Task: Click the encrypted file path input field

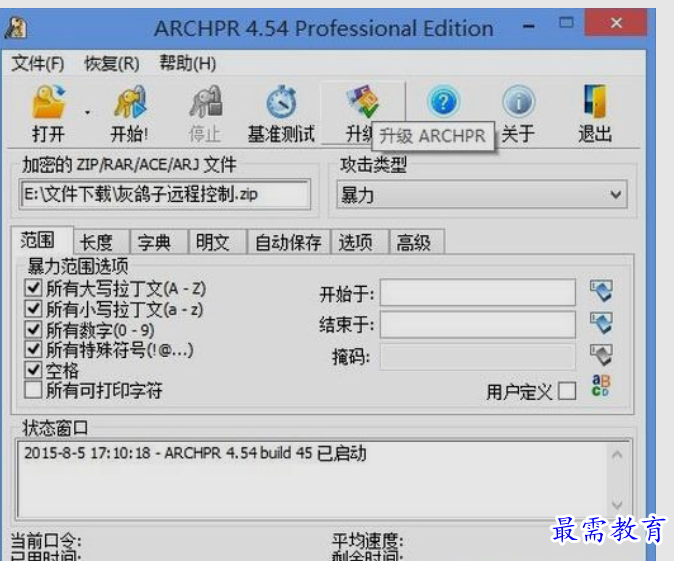Action: [165, 194]
